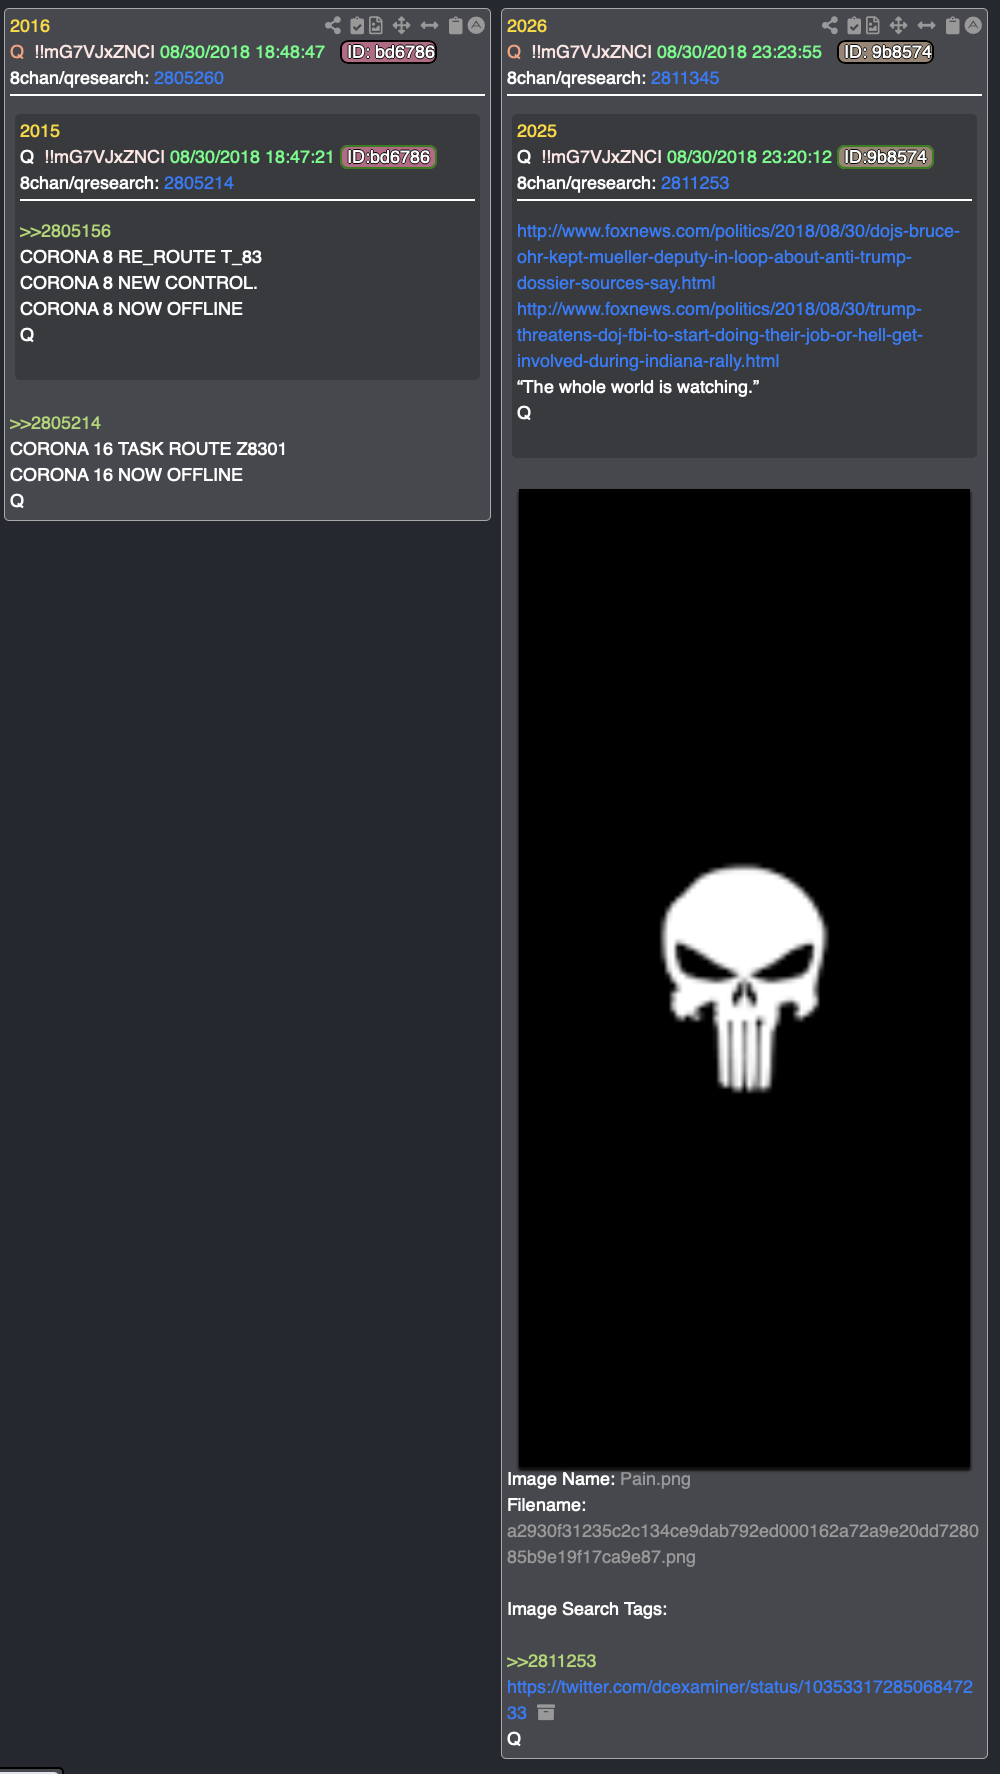Click text CORONA 16 NOW OFFLINE
The image size is (1000, 1774).
127,475
